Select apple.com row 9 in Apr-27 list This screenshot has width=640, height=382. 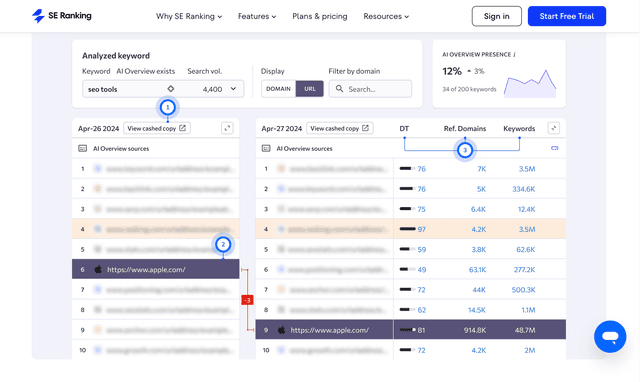(411, 330)
